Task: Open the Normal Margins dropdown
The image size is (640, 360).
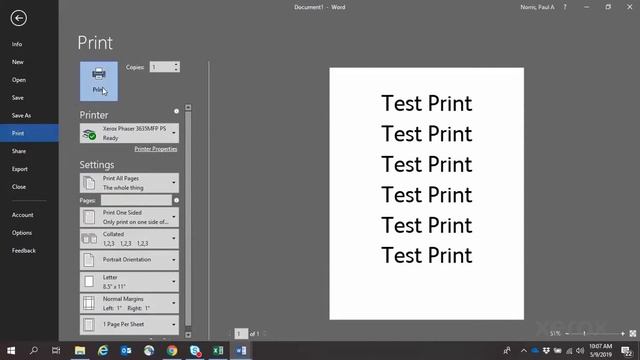Action: 129,303
